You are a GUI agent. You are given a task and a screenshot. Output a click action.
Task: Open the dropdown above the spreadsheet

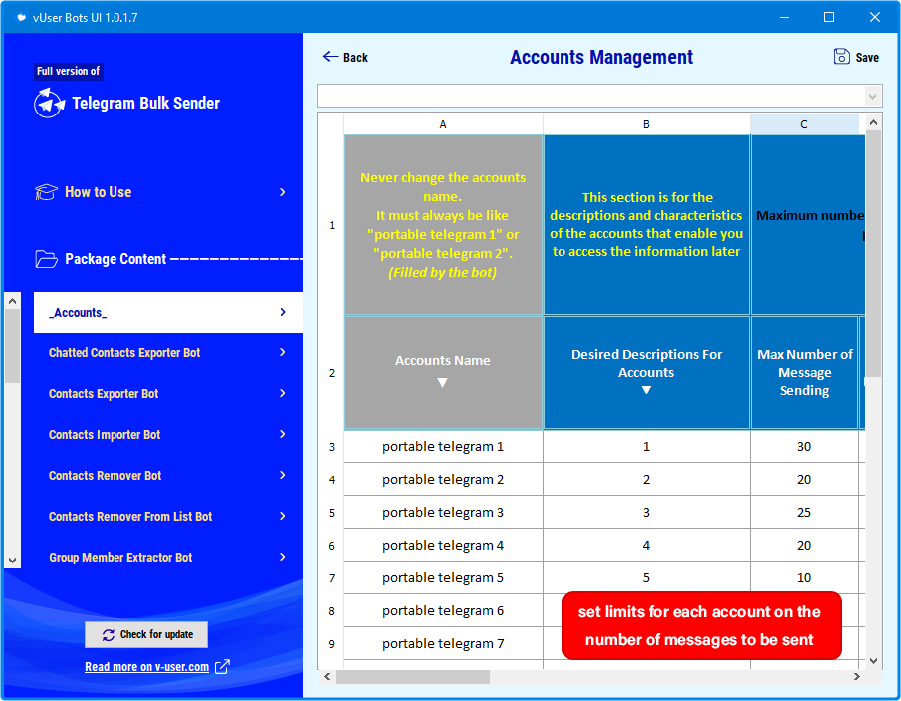[x=872, y=97]
